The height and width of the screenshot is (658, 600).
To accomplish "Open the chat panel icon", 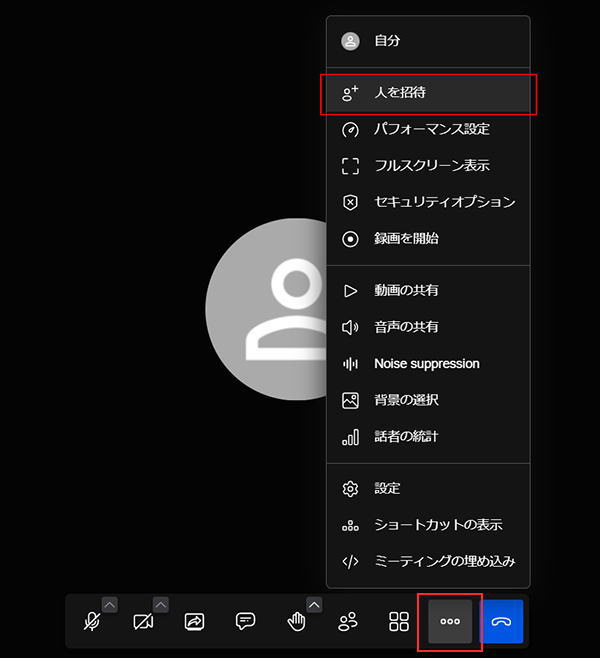I will 245,622.
